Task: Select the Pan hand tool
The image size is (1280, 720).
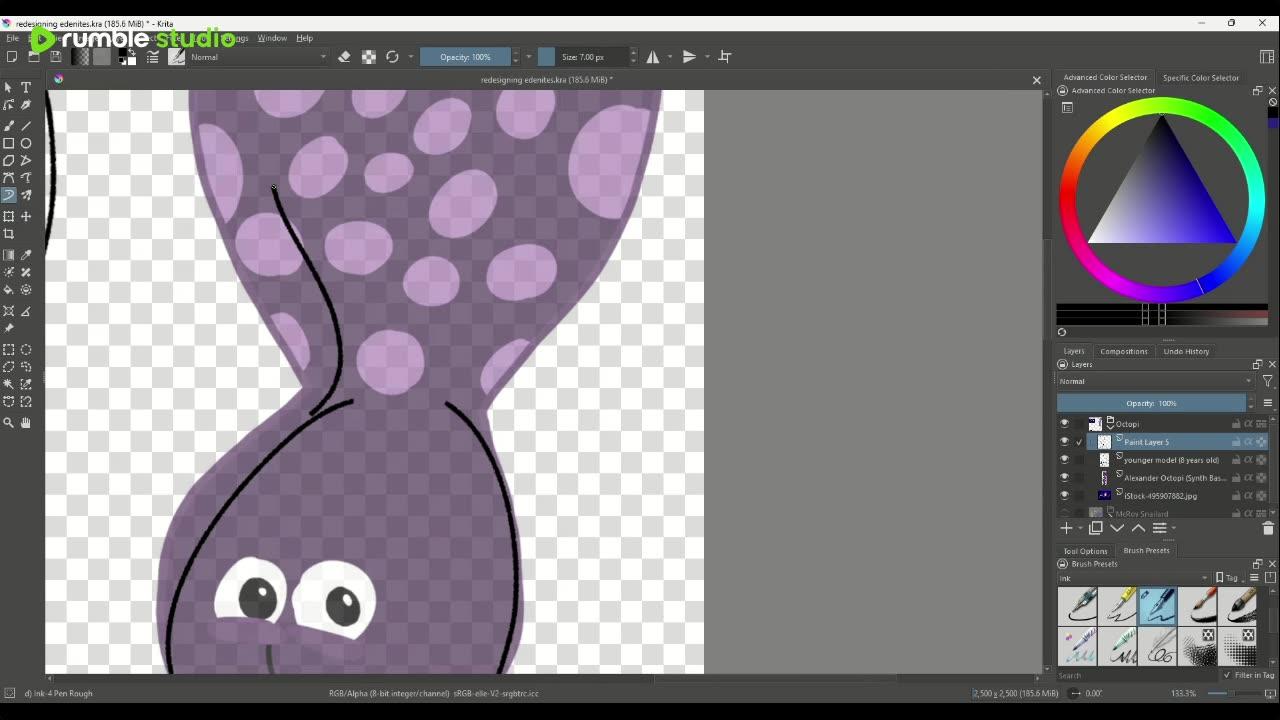Action: (x=26, y=423)
